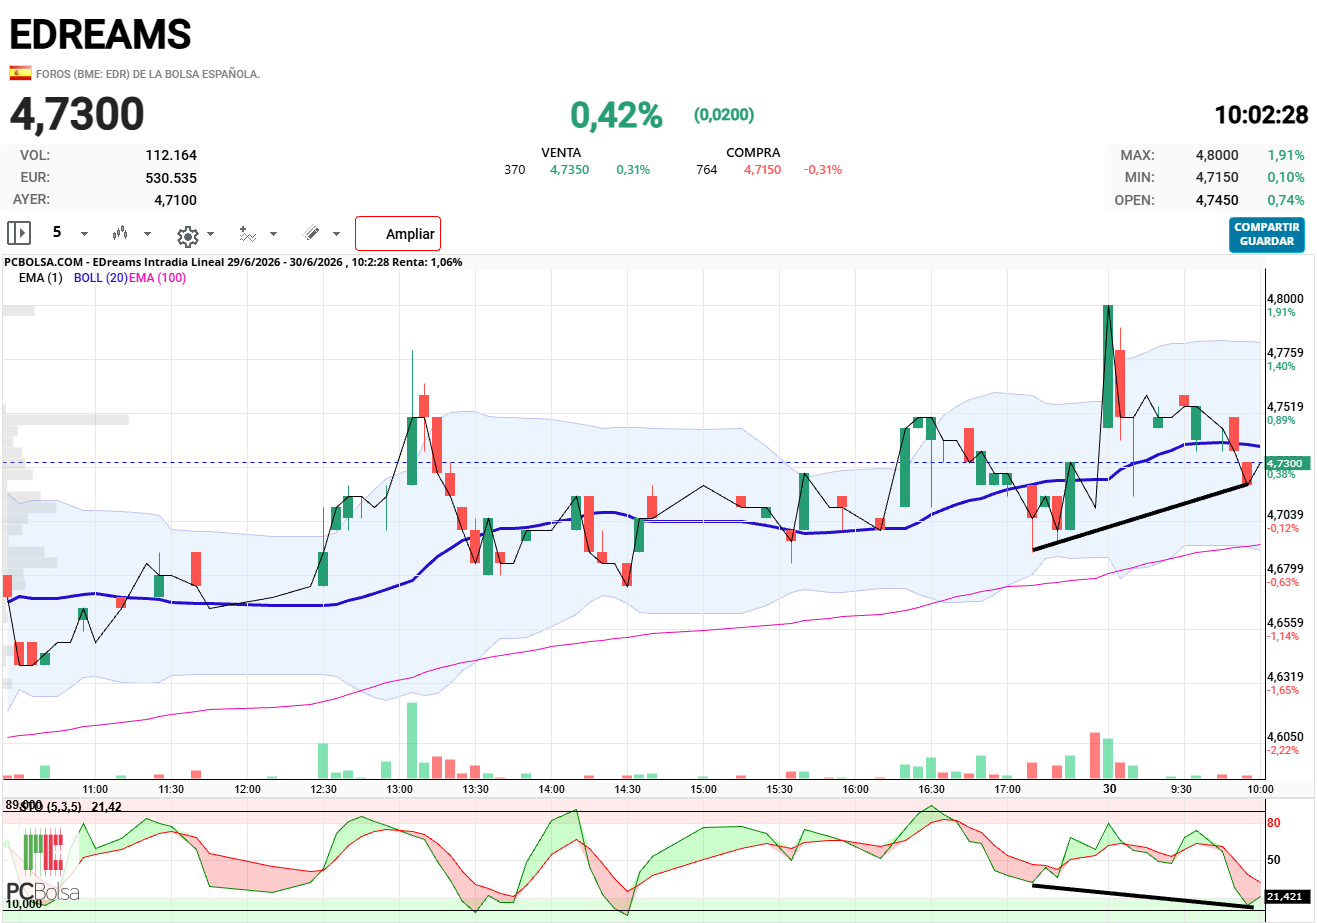Open the Foros de la bolsa española link
The image size is (1317, 923).
coord(148,74)
